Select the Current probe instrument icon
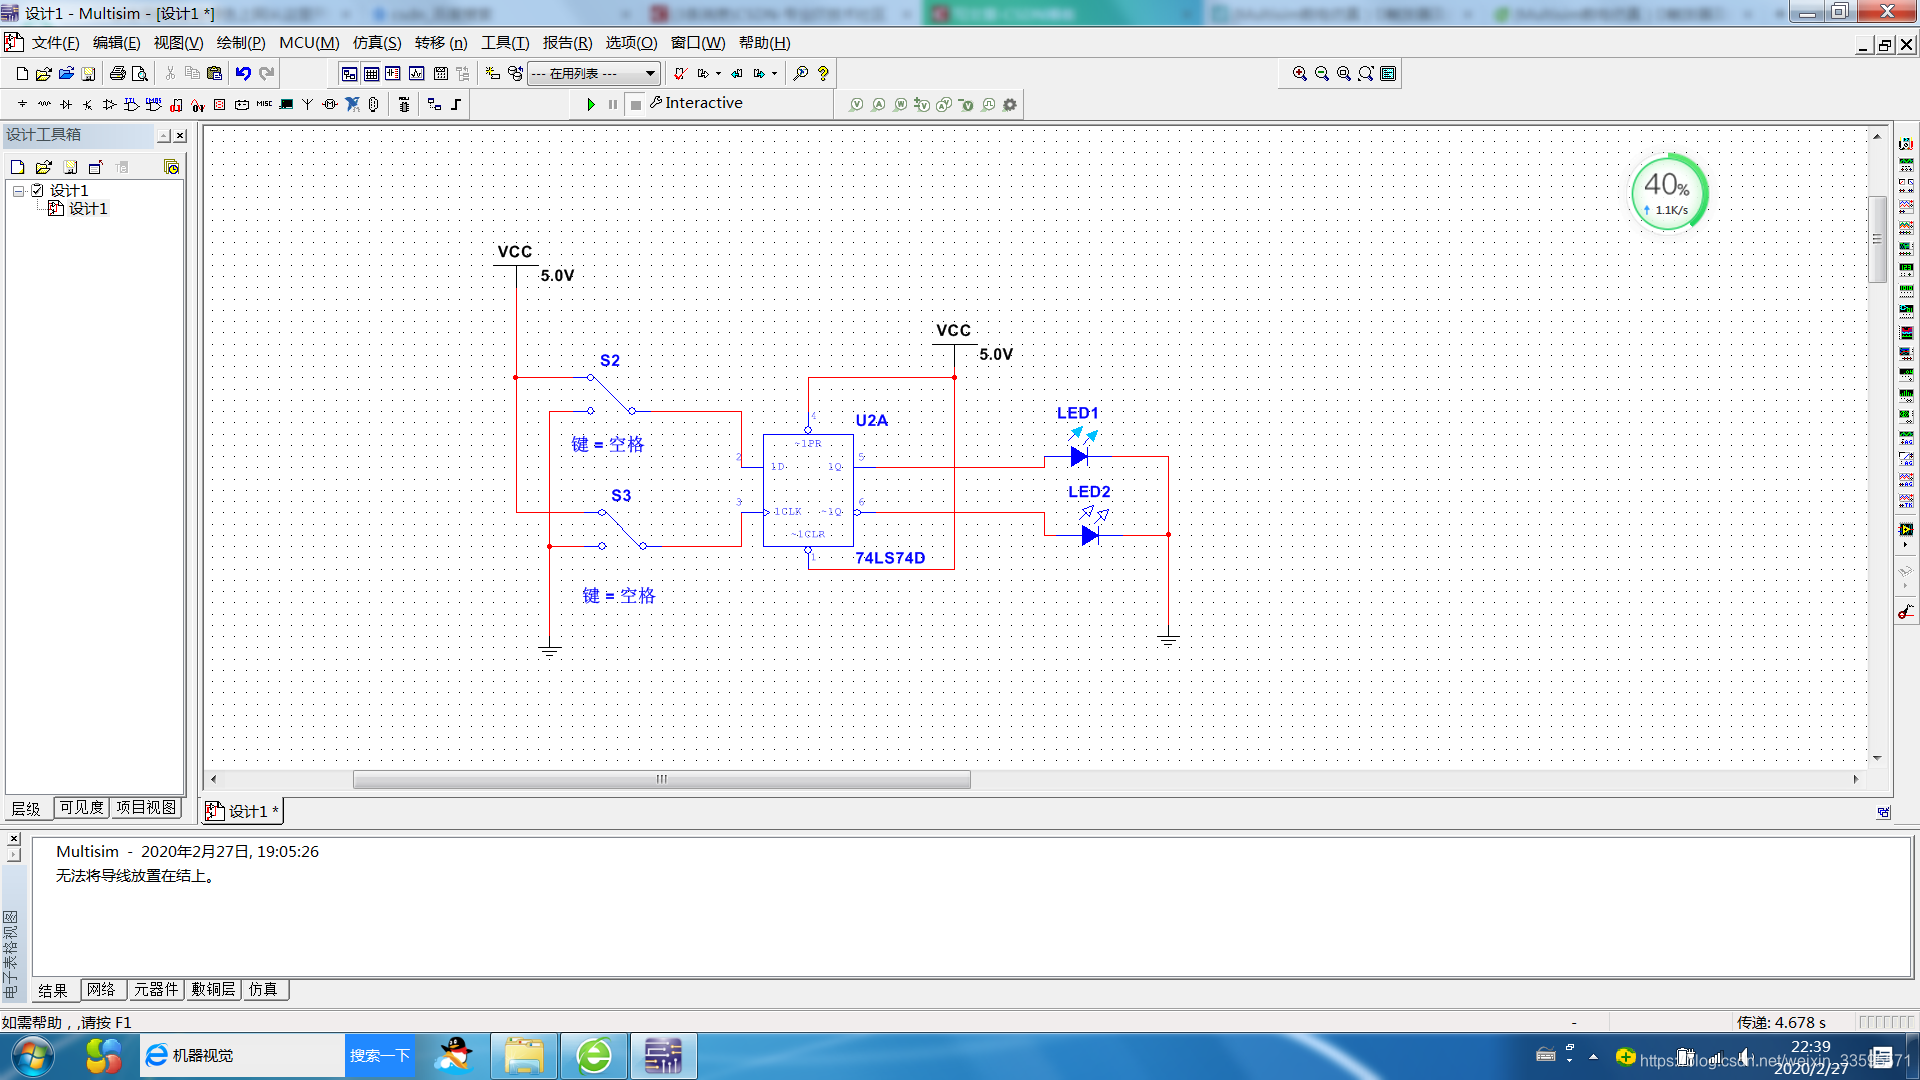The width and height of the screenshot is (1920, 1080). 1906,613
